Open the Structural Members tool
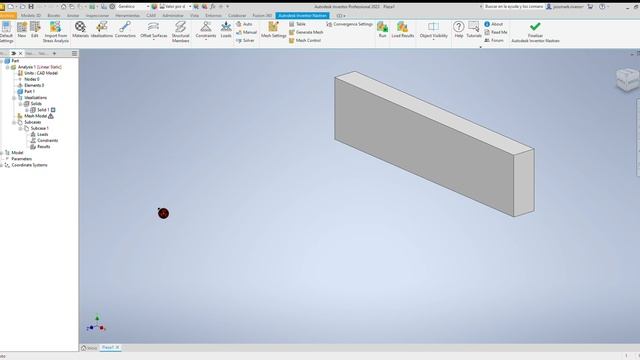This screenshot has height=360, width=640. pos(180,32)
